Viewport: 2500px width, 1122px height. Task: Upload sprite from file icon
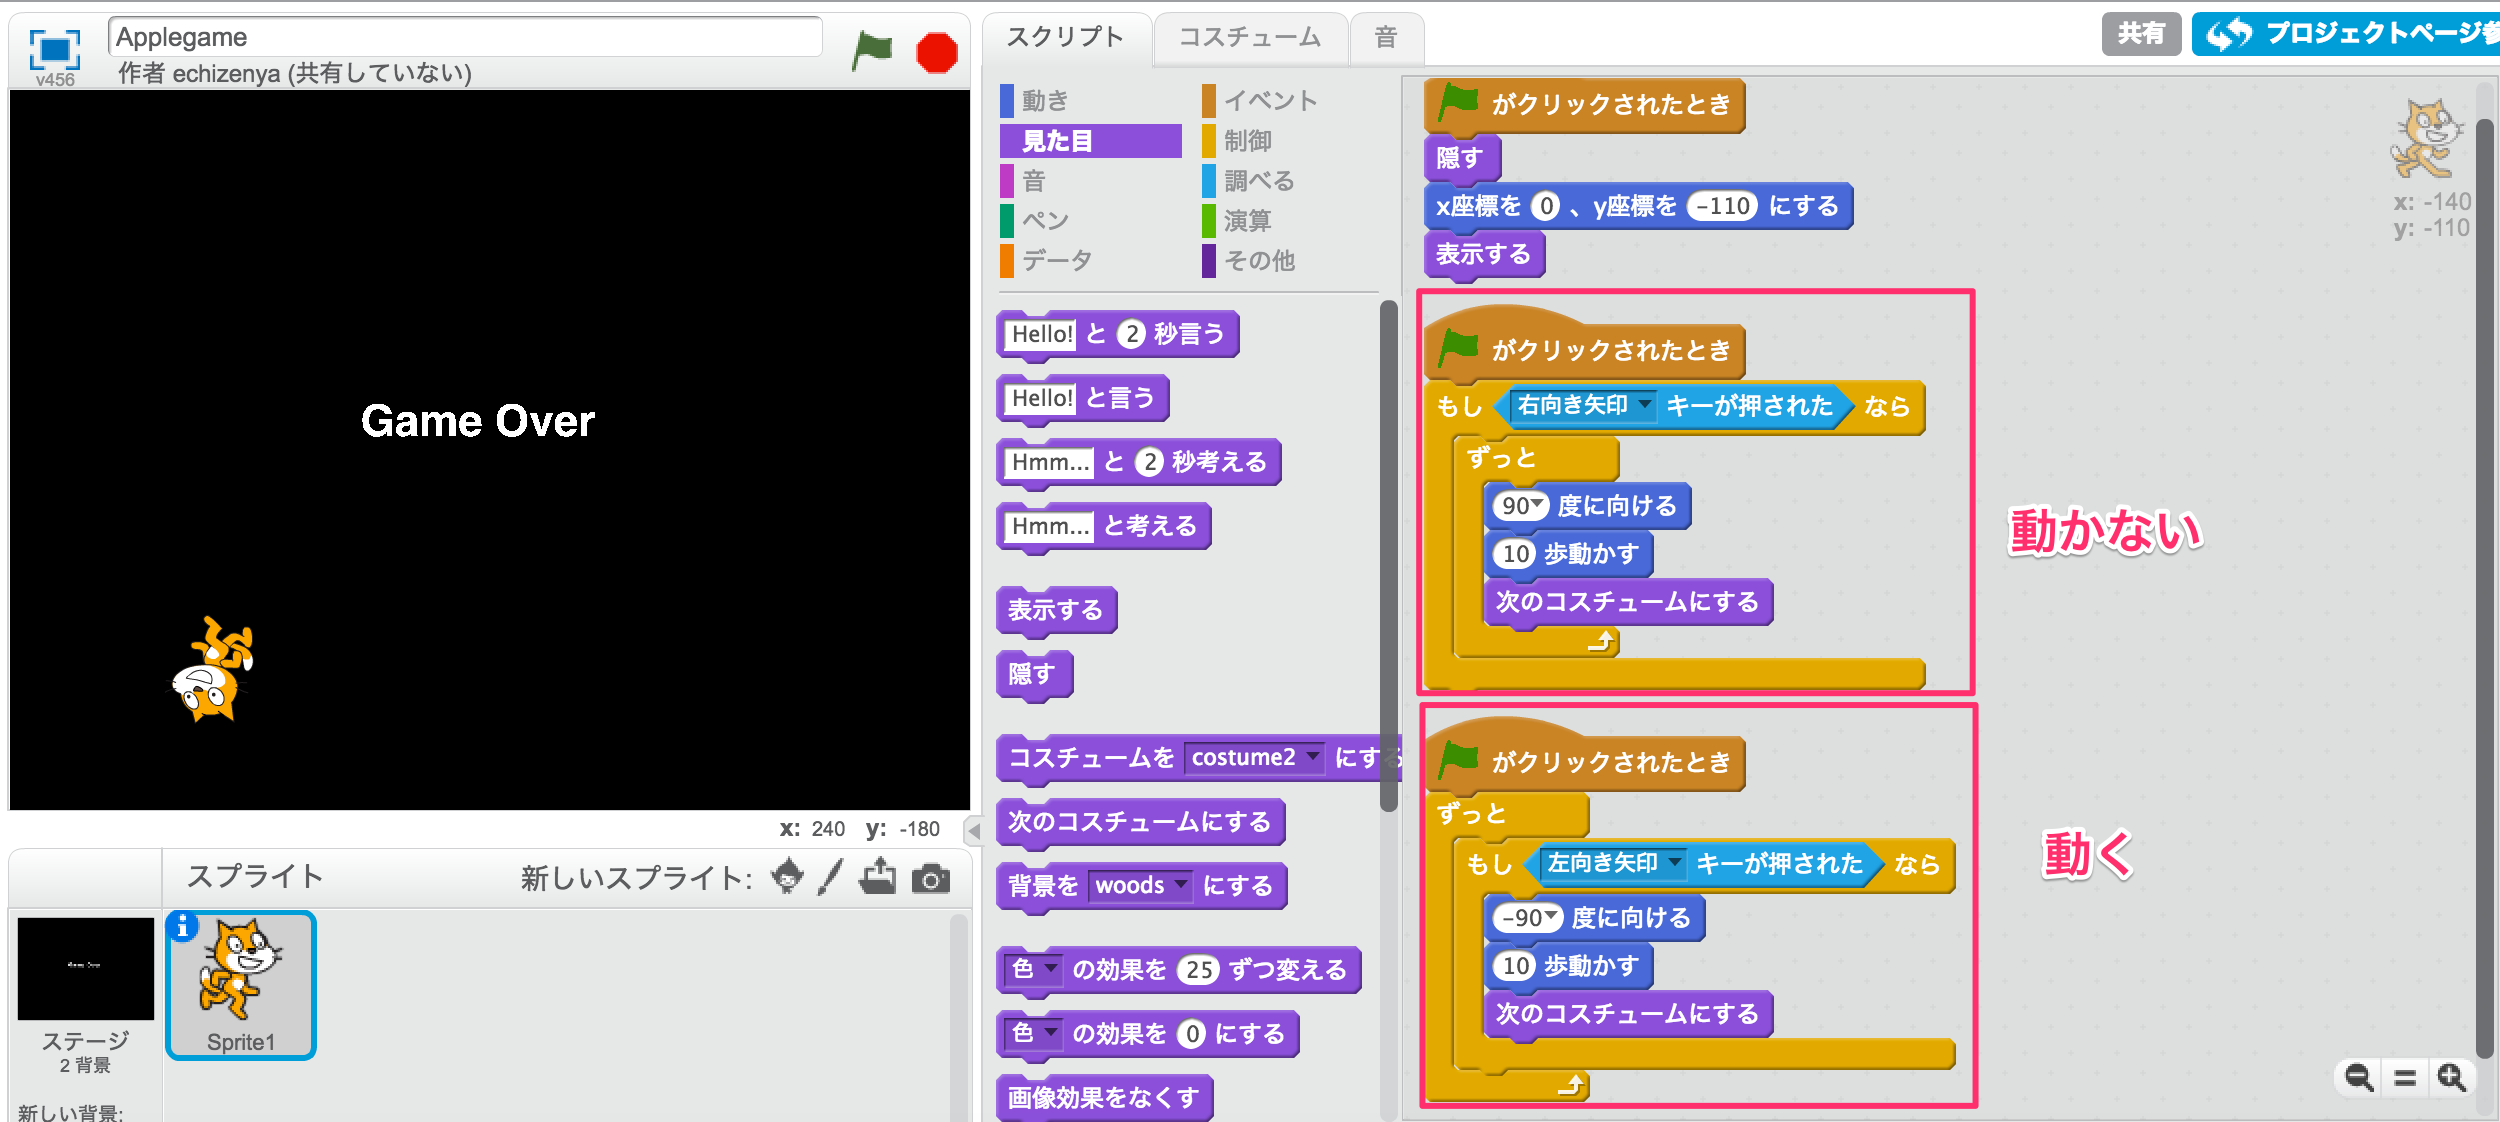(x=878, y=877)
